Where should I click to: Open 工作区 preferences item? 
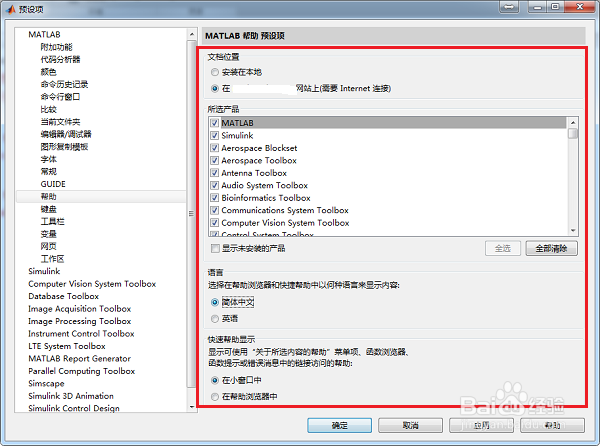tap(52, 259)
